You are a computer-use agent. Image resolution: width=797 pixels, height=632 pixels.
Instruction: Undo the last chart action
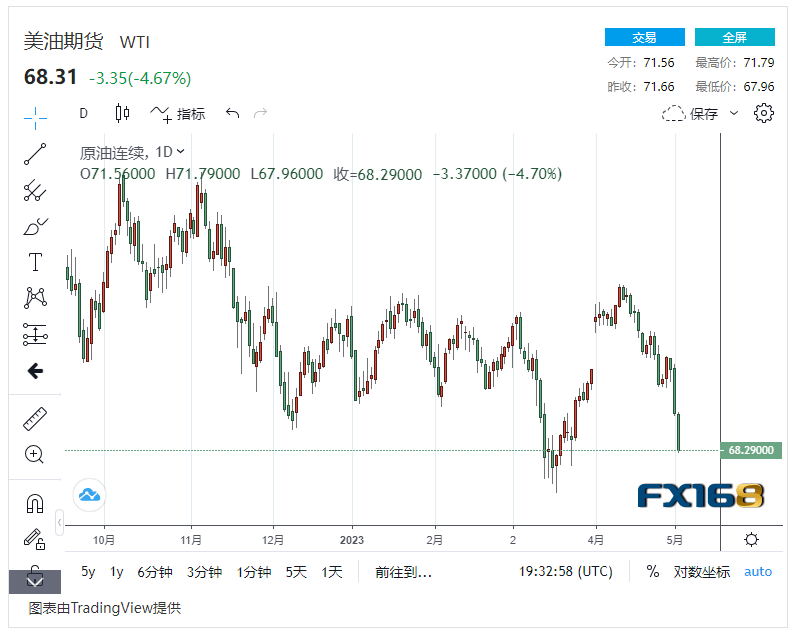233,113
